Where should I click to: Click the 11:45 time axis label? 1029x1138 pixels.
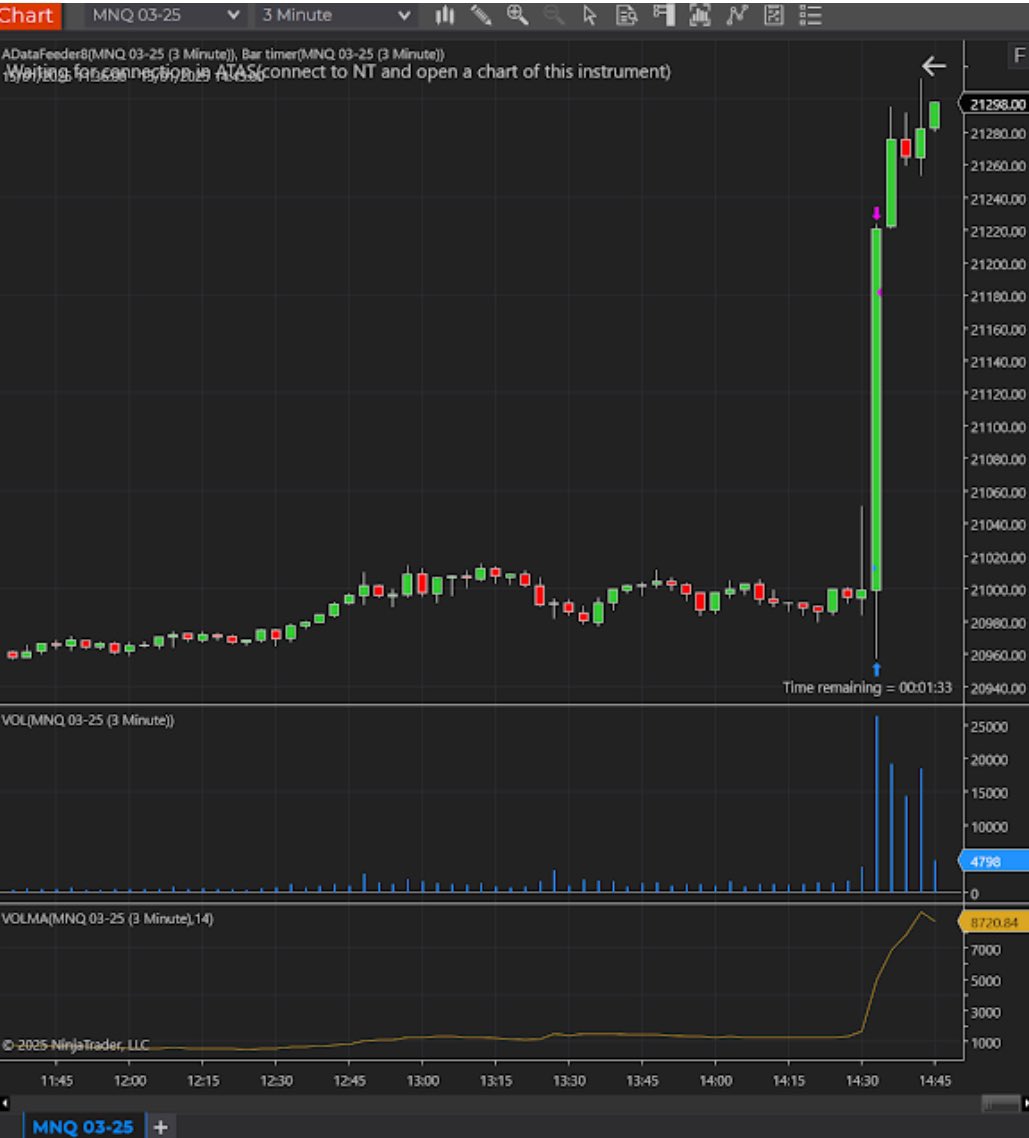[x=57, y=1081]
